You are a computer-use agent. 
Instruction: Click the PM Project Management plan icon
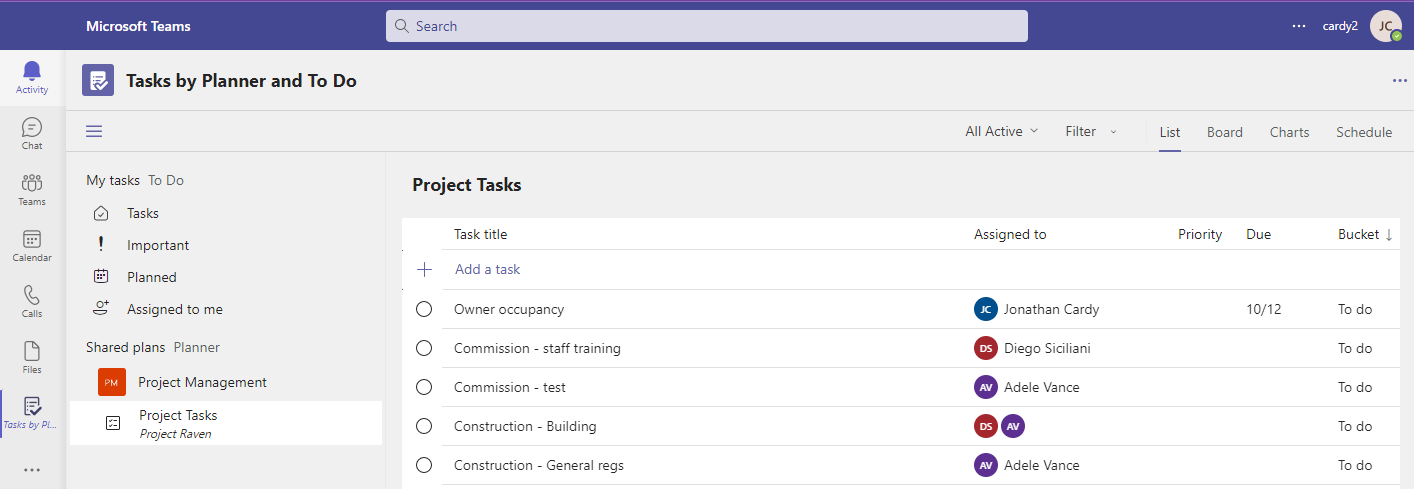point(112,382)
